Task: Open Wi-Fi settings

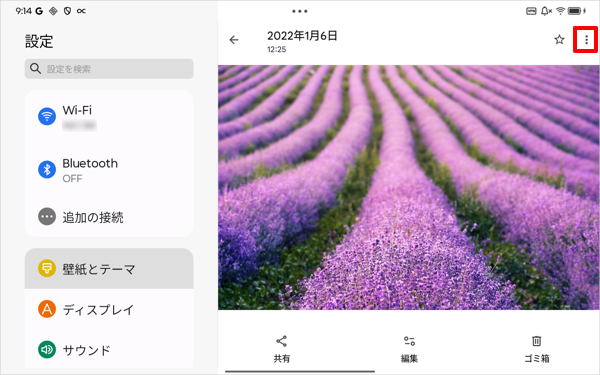Action: (109, 116)
